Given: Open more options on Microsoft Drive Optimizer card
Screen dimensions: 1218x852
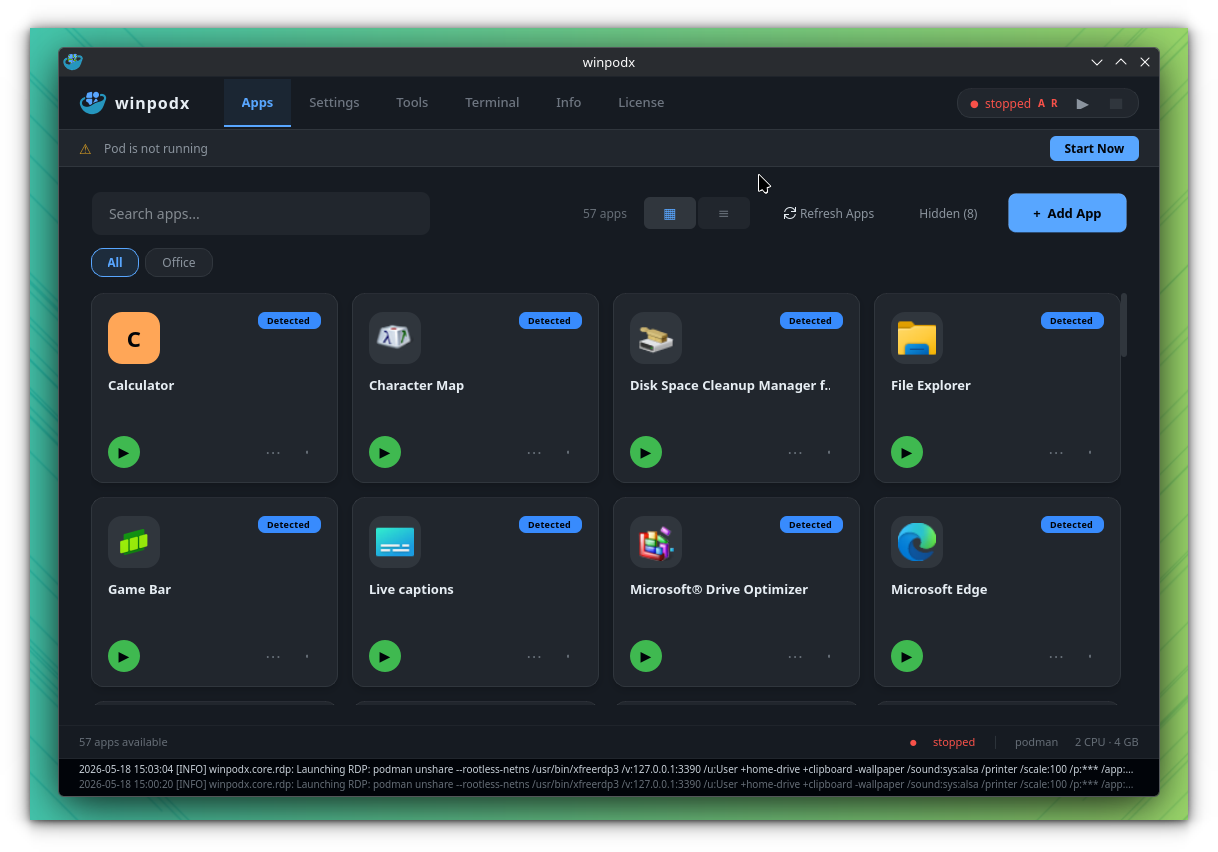Looking at the screenshot, I should tap(795, 657).
